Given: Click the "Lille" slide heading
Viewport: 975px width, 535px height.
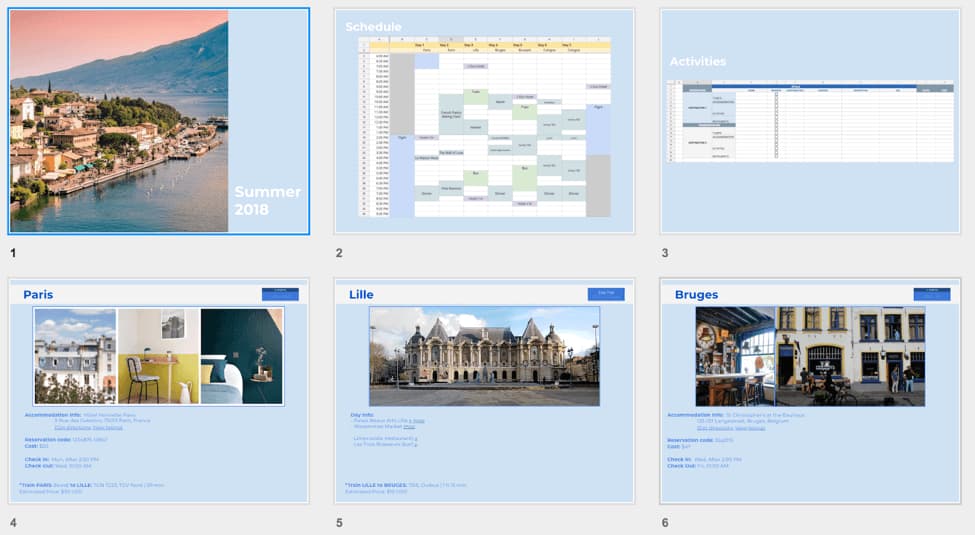Looking at the screenshot, I should 361,295.
